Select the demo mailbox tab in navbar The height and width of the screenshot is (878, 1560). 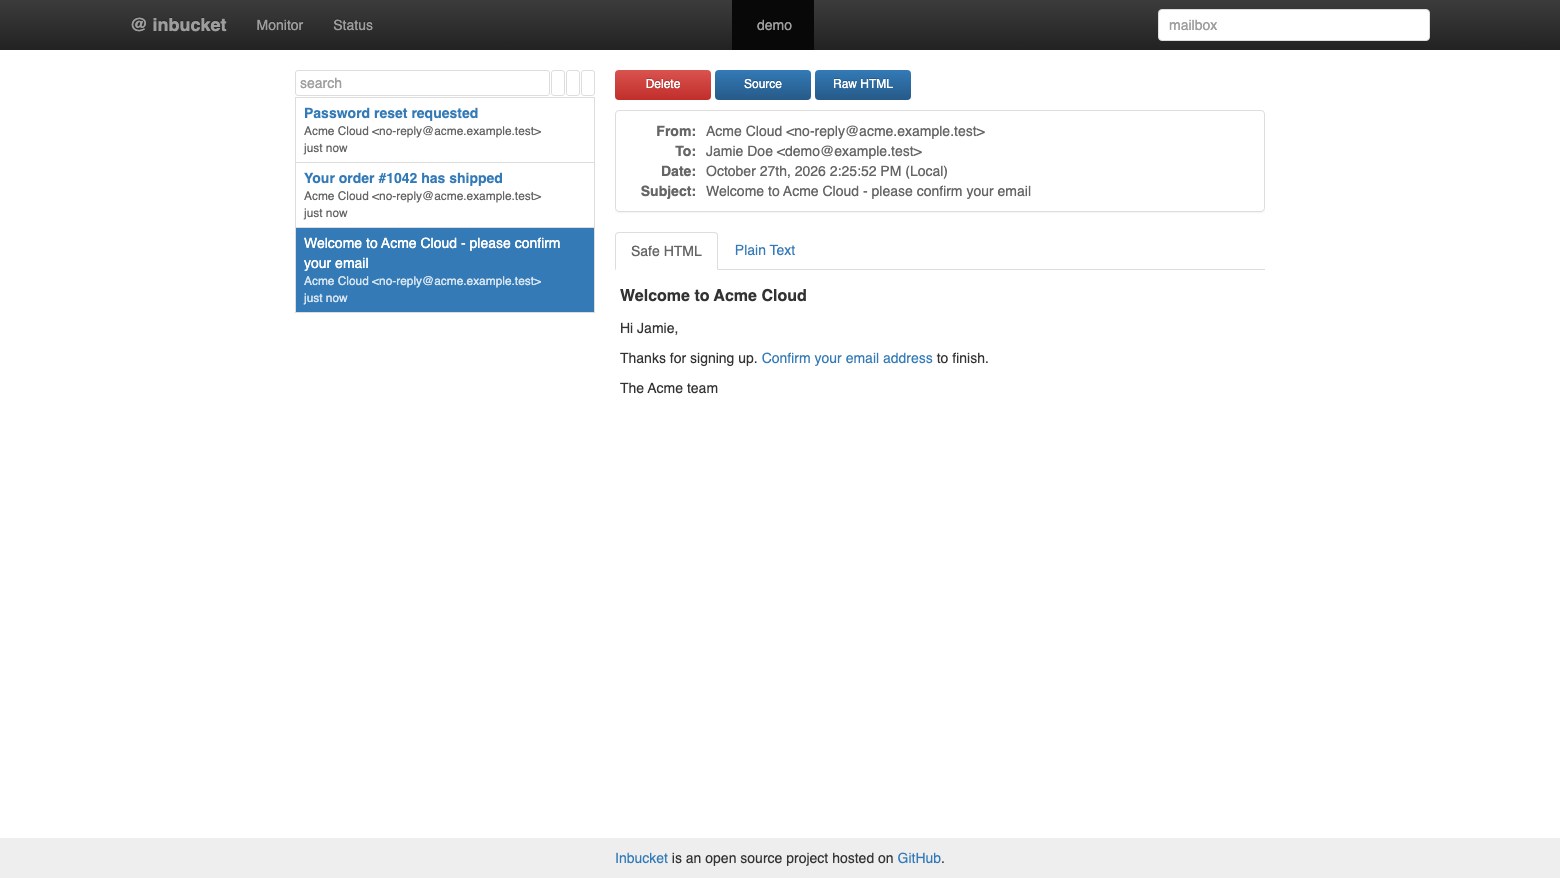click(774, 25)
